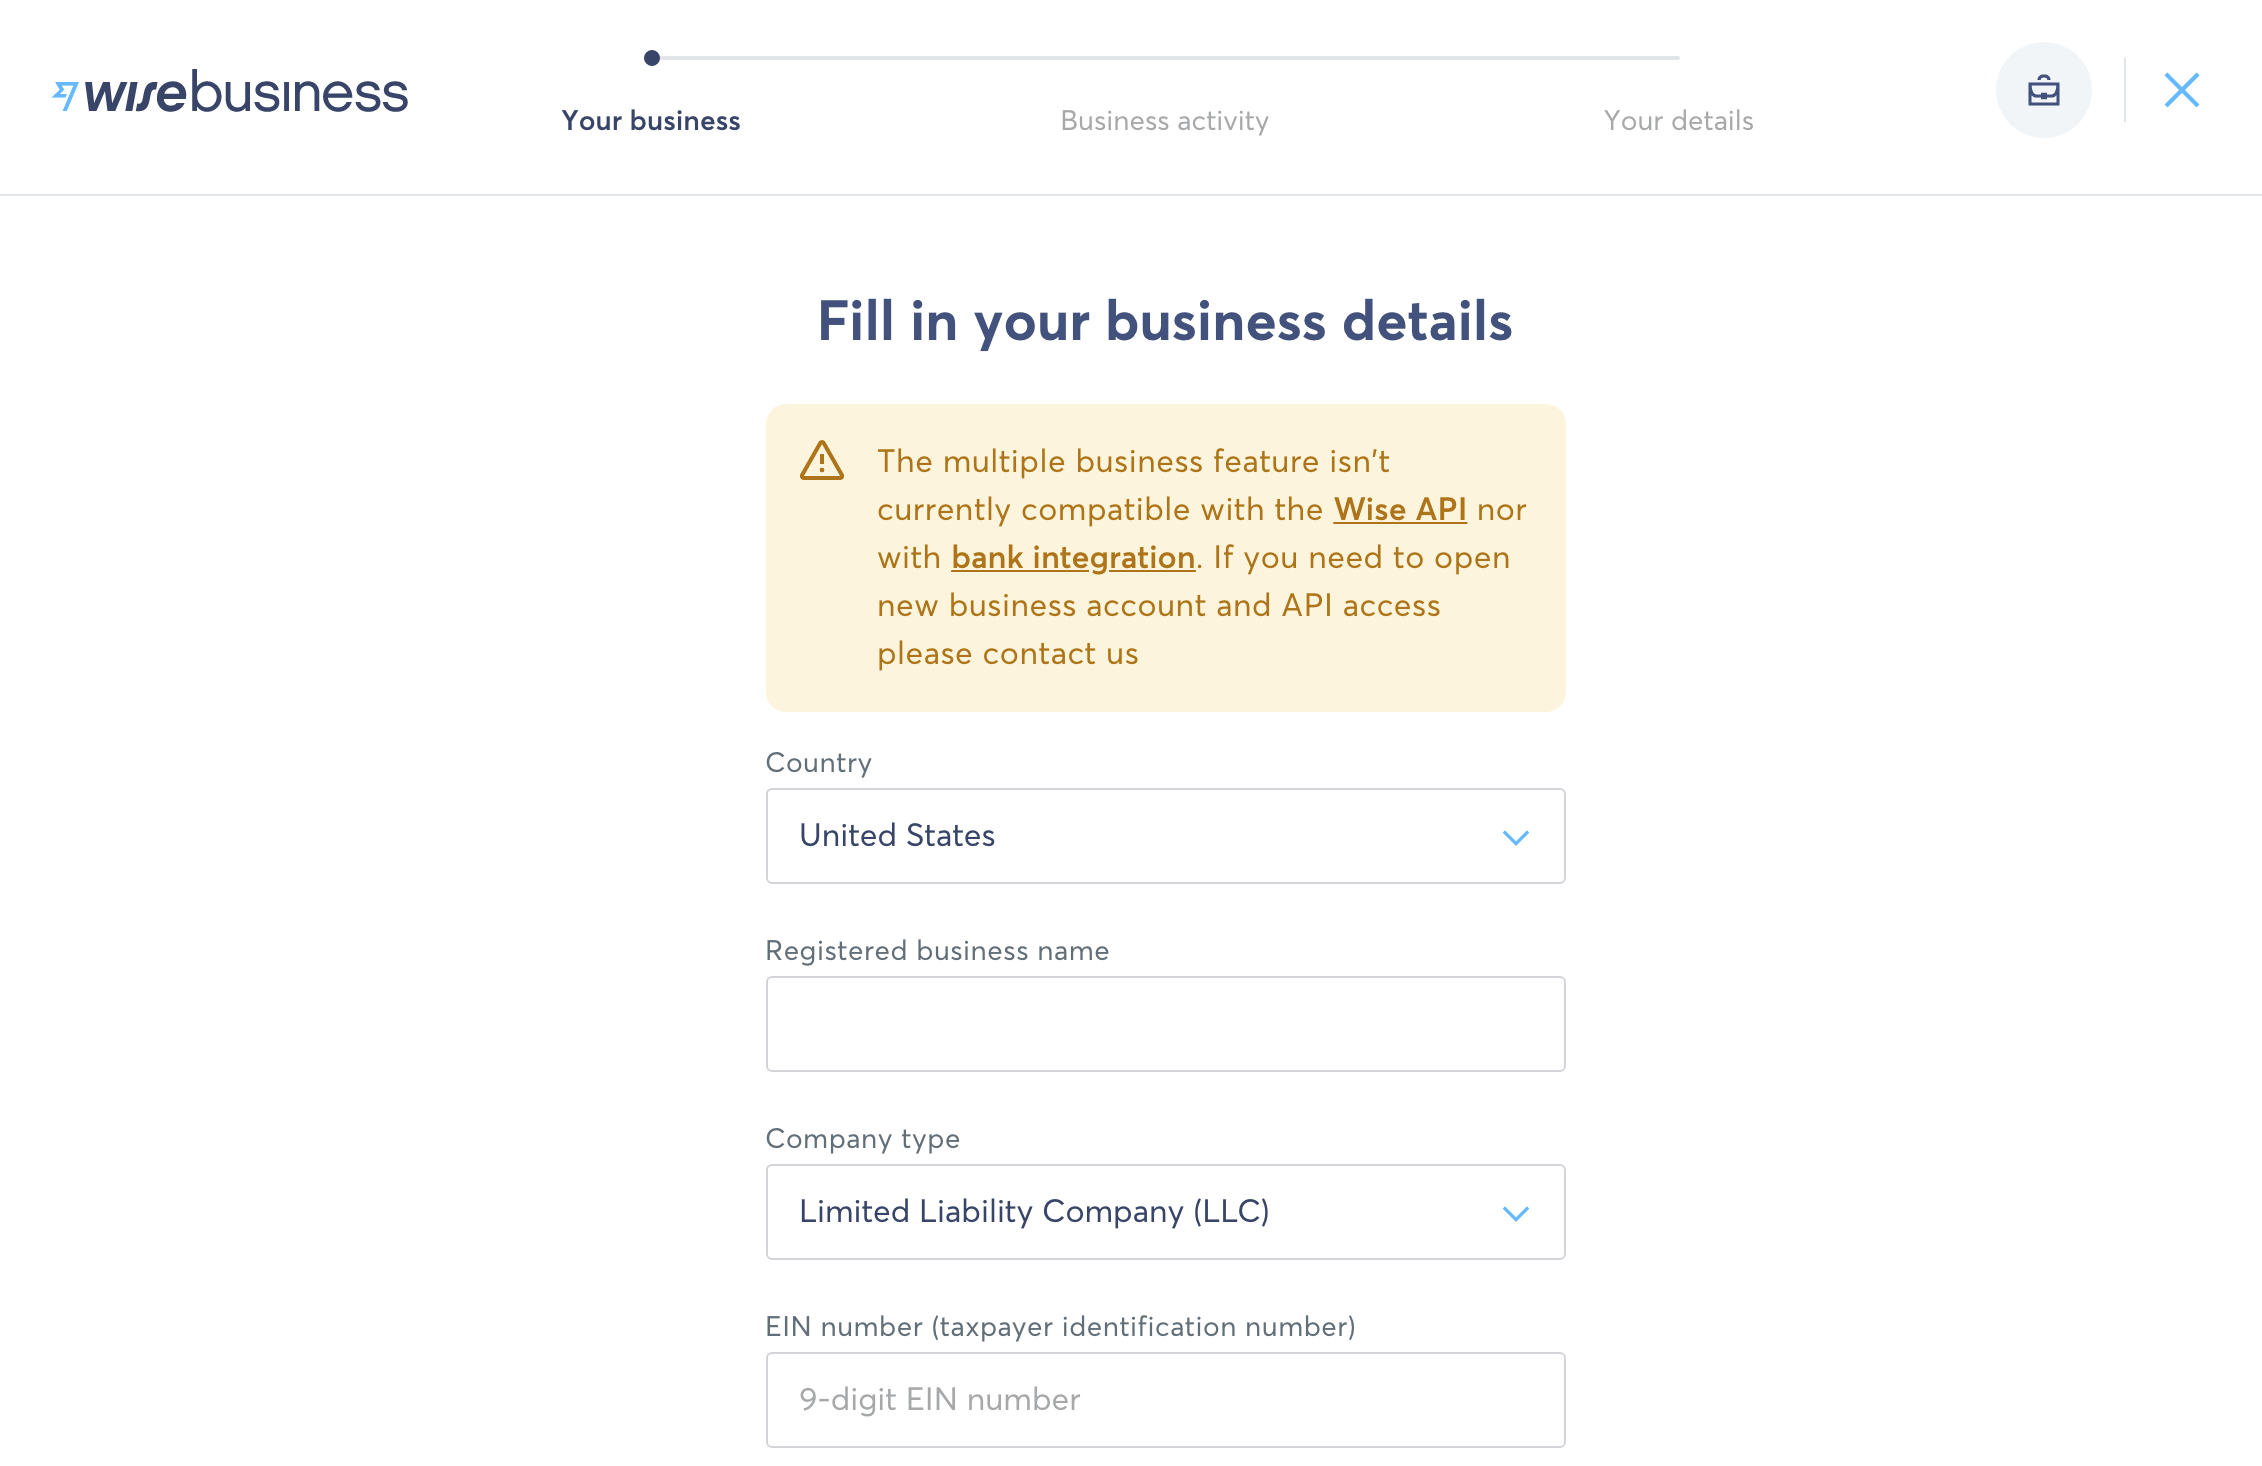The image size is (2262, 1466).
Task: Click the yellow API compatibility notice
Action: click(1165, 558)
